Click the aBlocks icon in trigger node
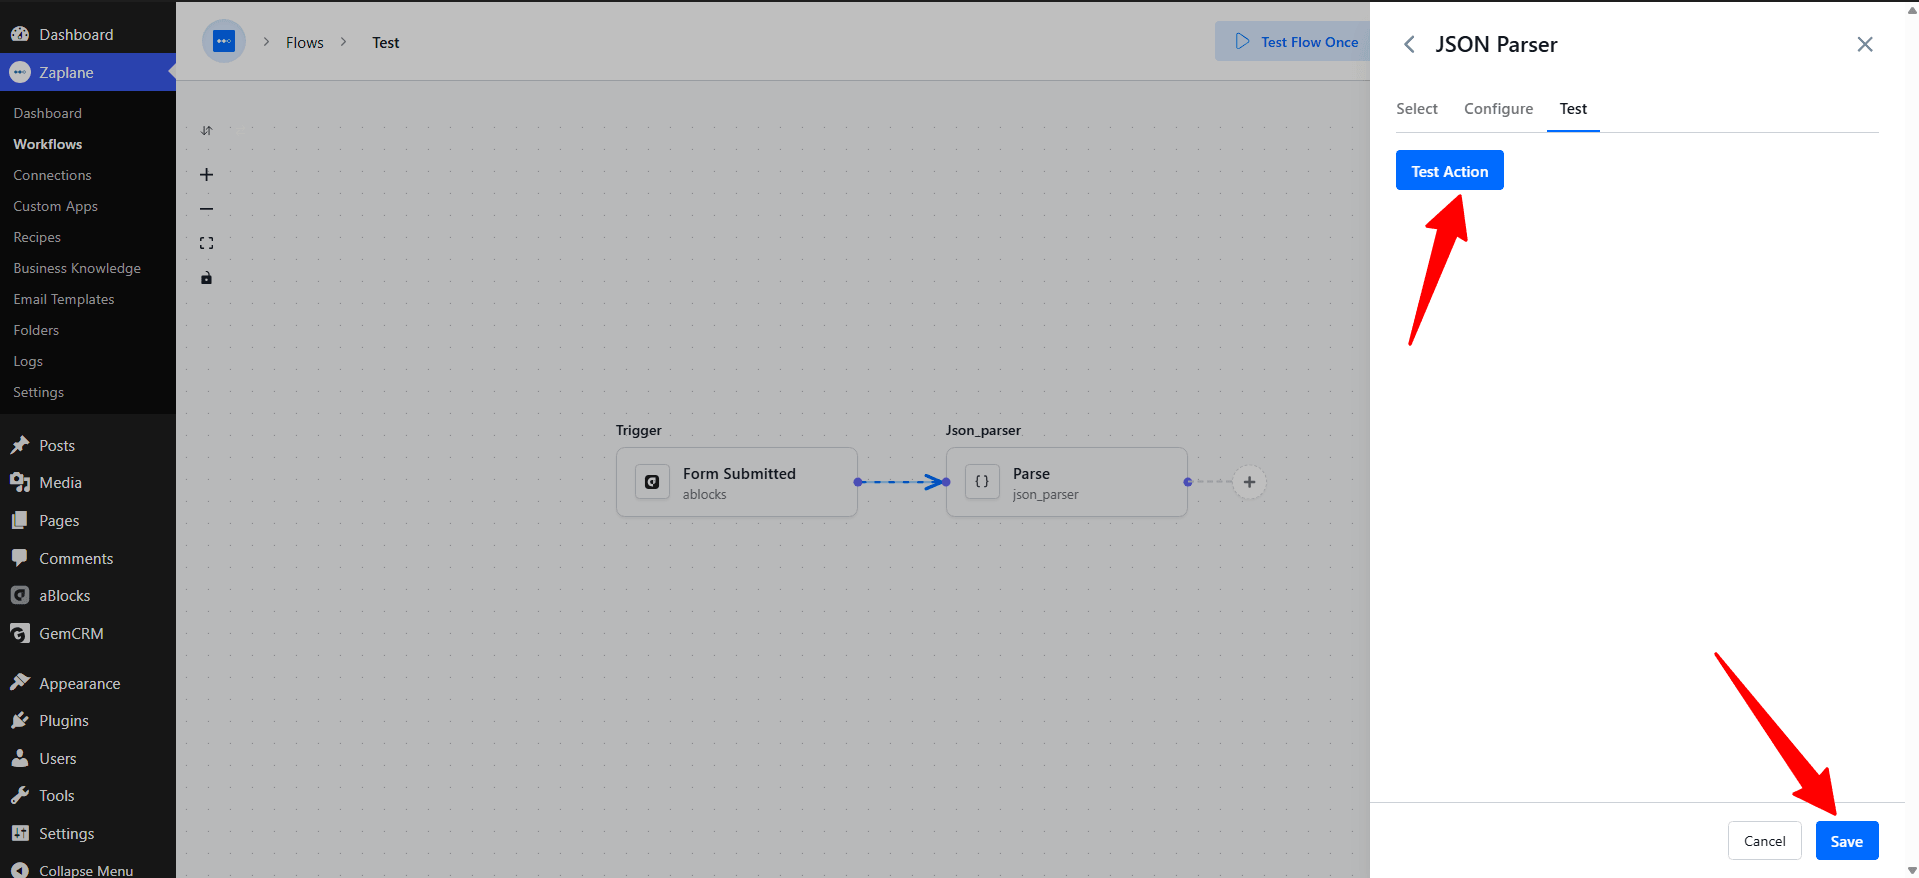Viewport: 1919px width, 878px height. coord(652,482)
